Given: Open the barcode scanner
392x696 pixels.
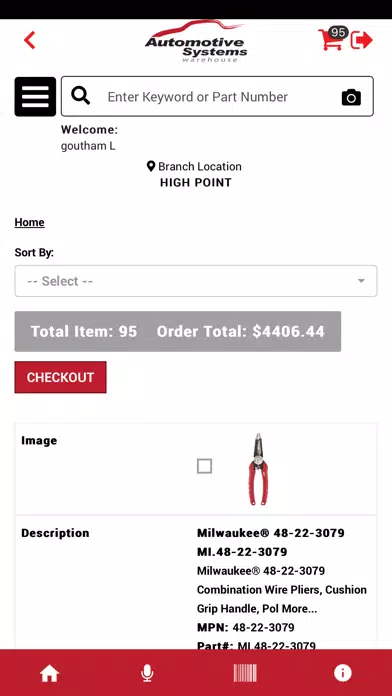Looking at the screenshot, I should click(245, 673).
